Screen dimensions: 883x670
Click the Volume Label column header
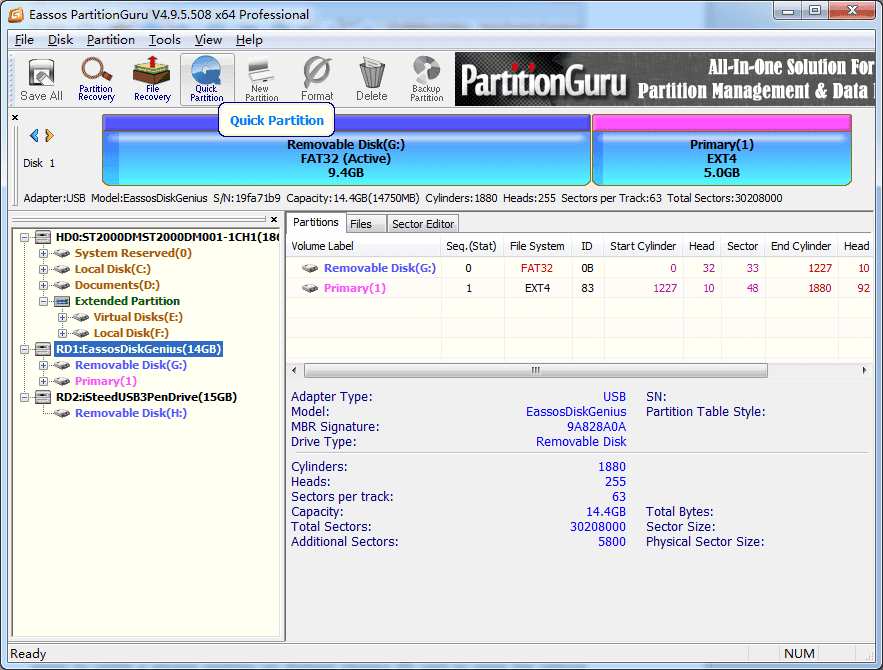(x=363, y=246)
